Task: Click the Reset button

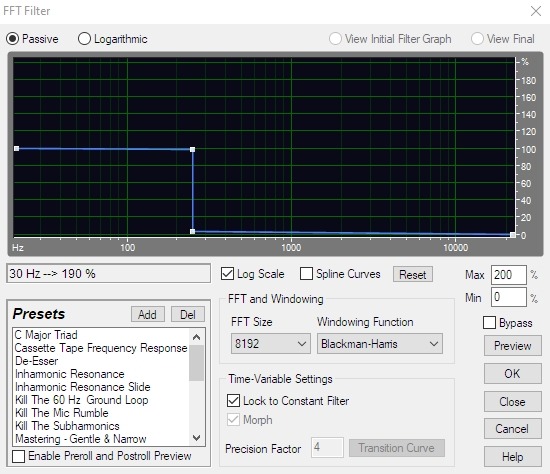Action: click(x=413, y=274)
